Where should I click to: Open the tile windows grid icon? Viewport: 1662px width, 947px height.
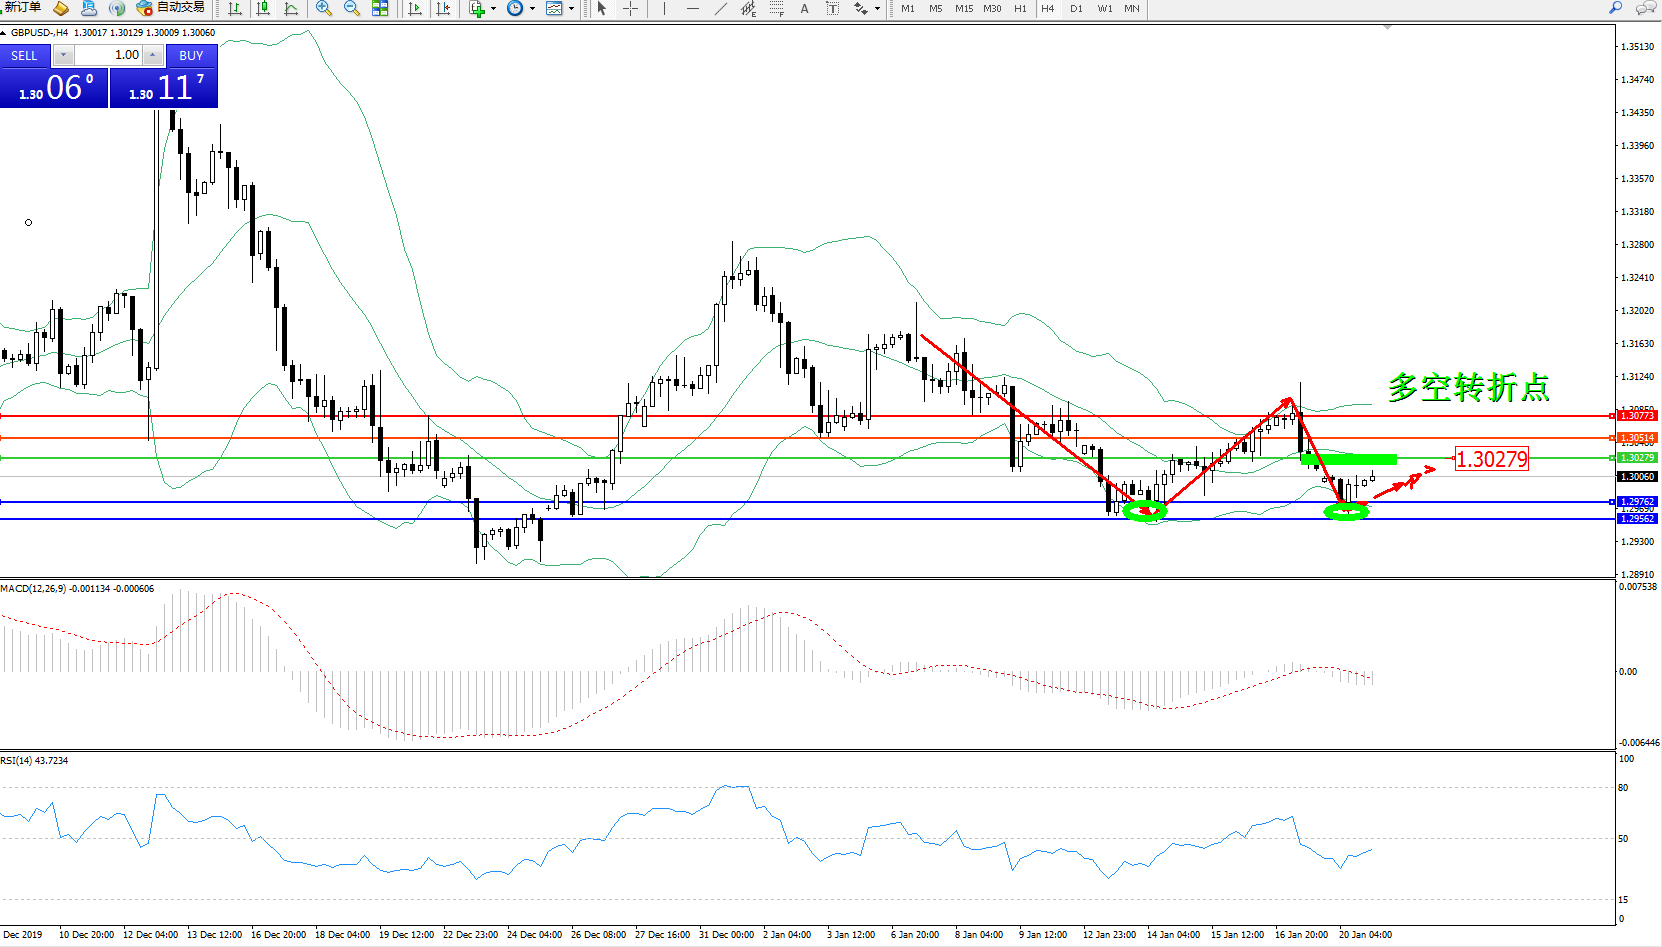pyautogui.click(x=380, y=8)
